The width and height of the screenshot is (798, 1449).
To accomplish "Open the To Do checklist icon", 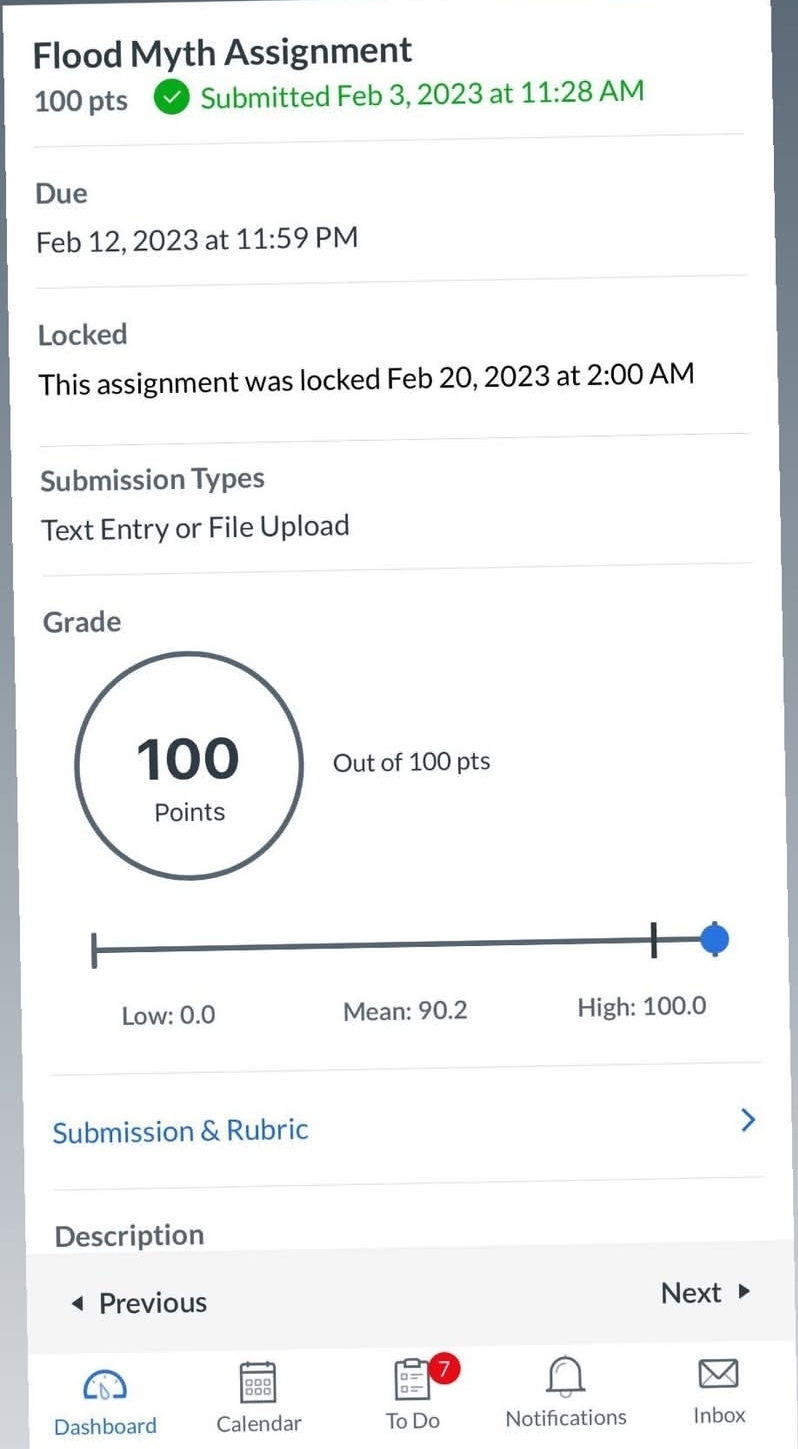I will click(411, 1382).
